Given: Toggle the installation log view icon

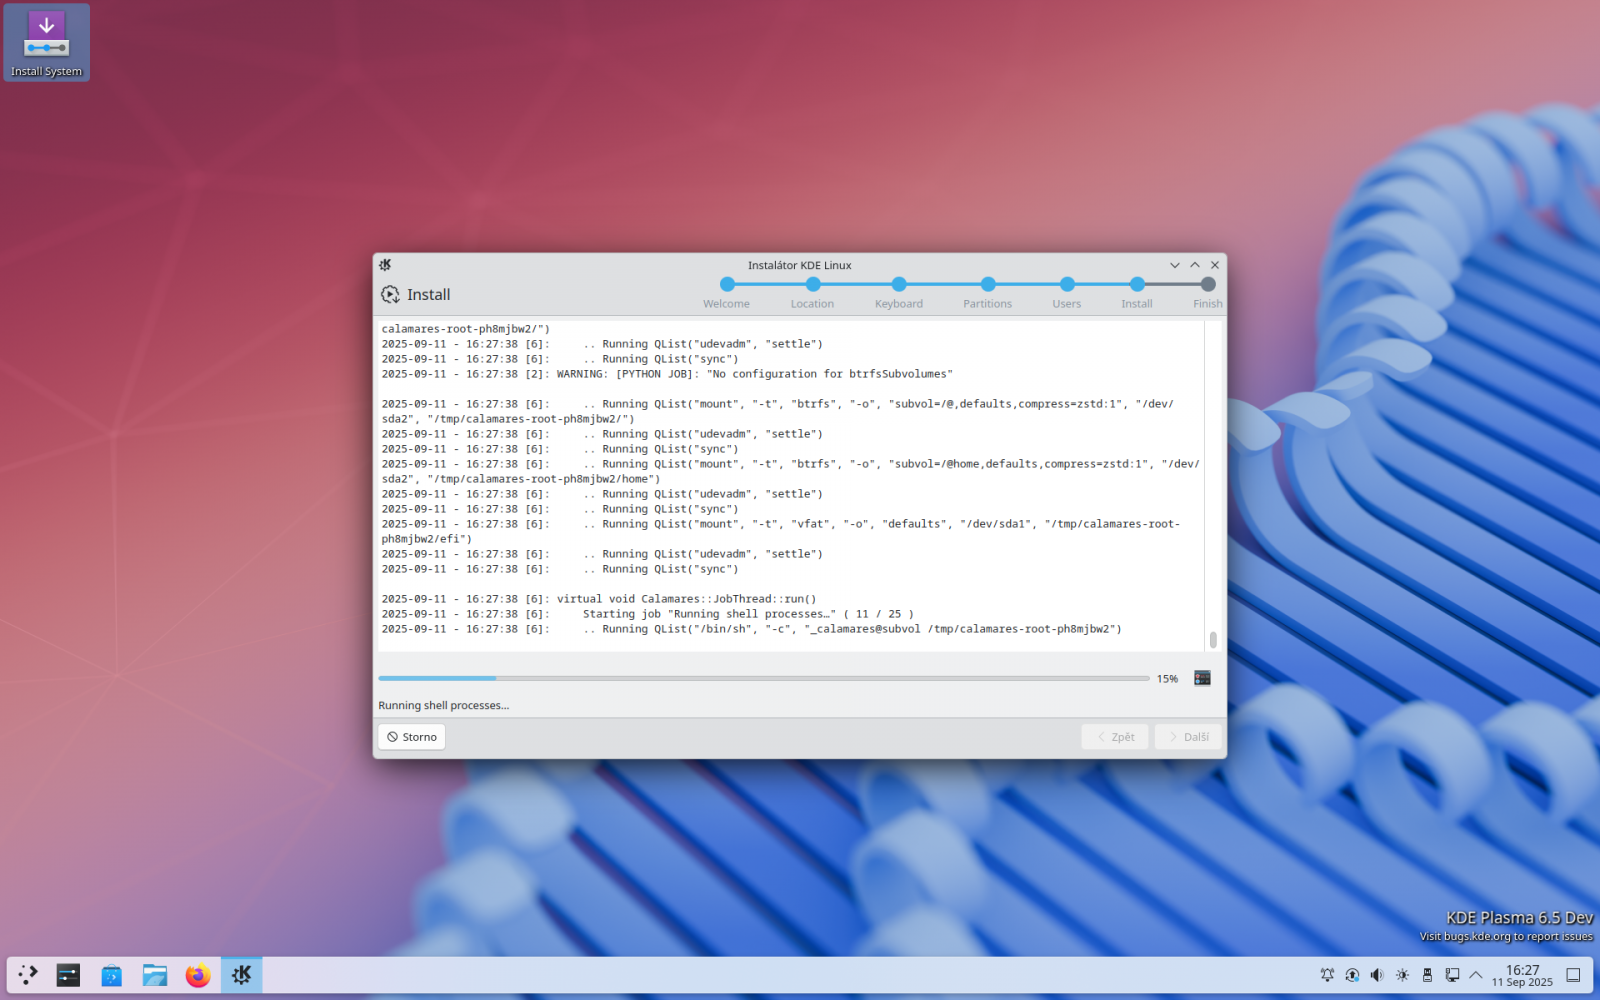Looking at the screenshot, I should 1202,678.
